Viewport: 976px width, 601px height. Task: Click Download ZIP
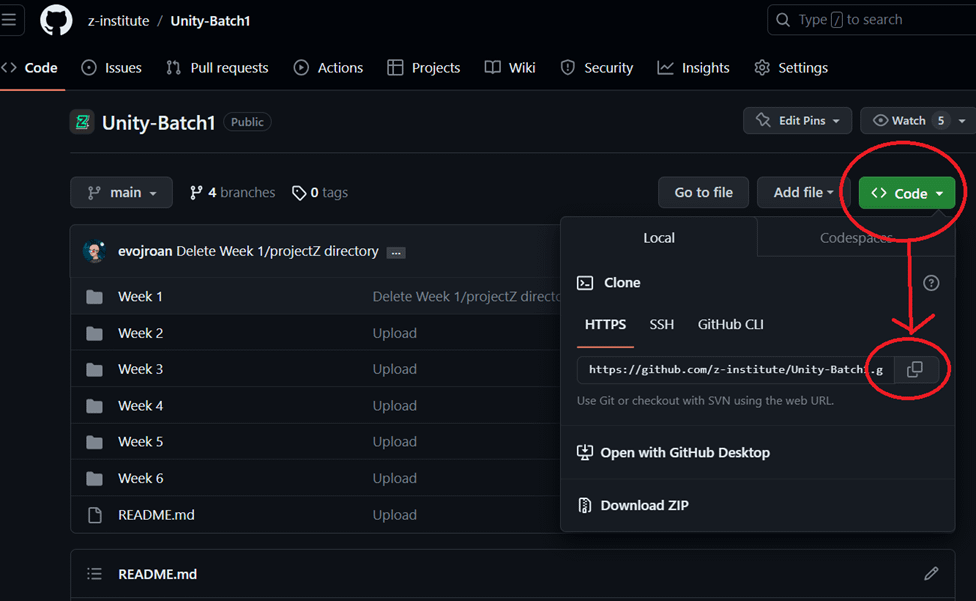coord(644,505)
